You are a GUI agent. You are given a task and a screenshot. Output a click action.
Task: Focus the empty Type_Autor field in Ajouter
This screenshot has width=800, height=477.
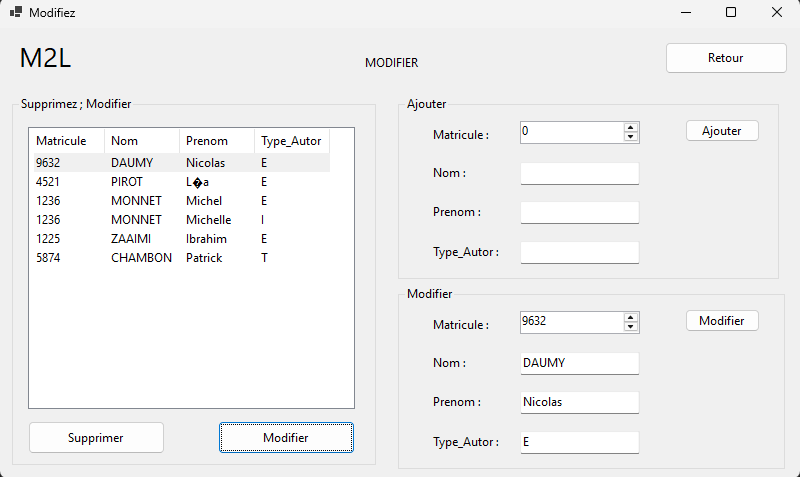pos(579,253)
